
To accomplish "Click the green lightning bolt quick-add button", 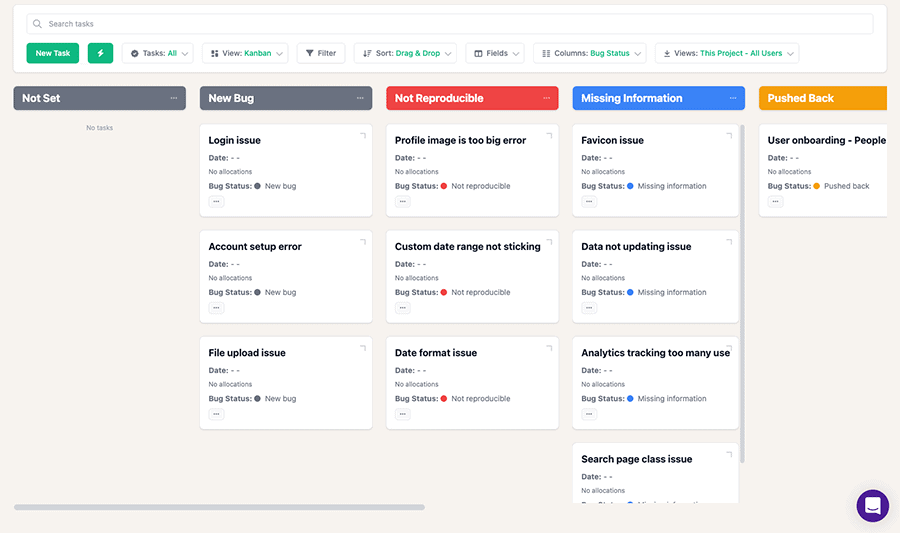I will point(100,53).
